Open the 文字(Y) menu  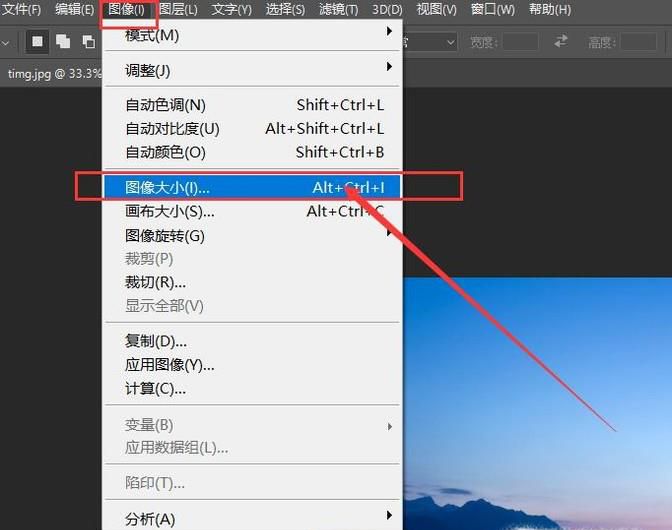pos(231,9)
